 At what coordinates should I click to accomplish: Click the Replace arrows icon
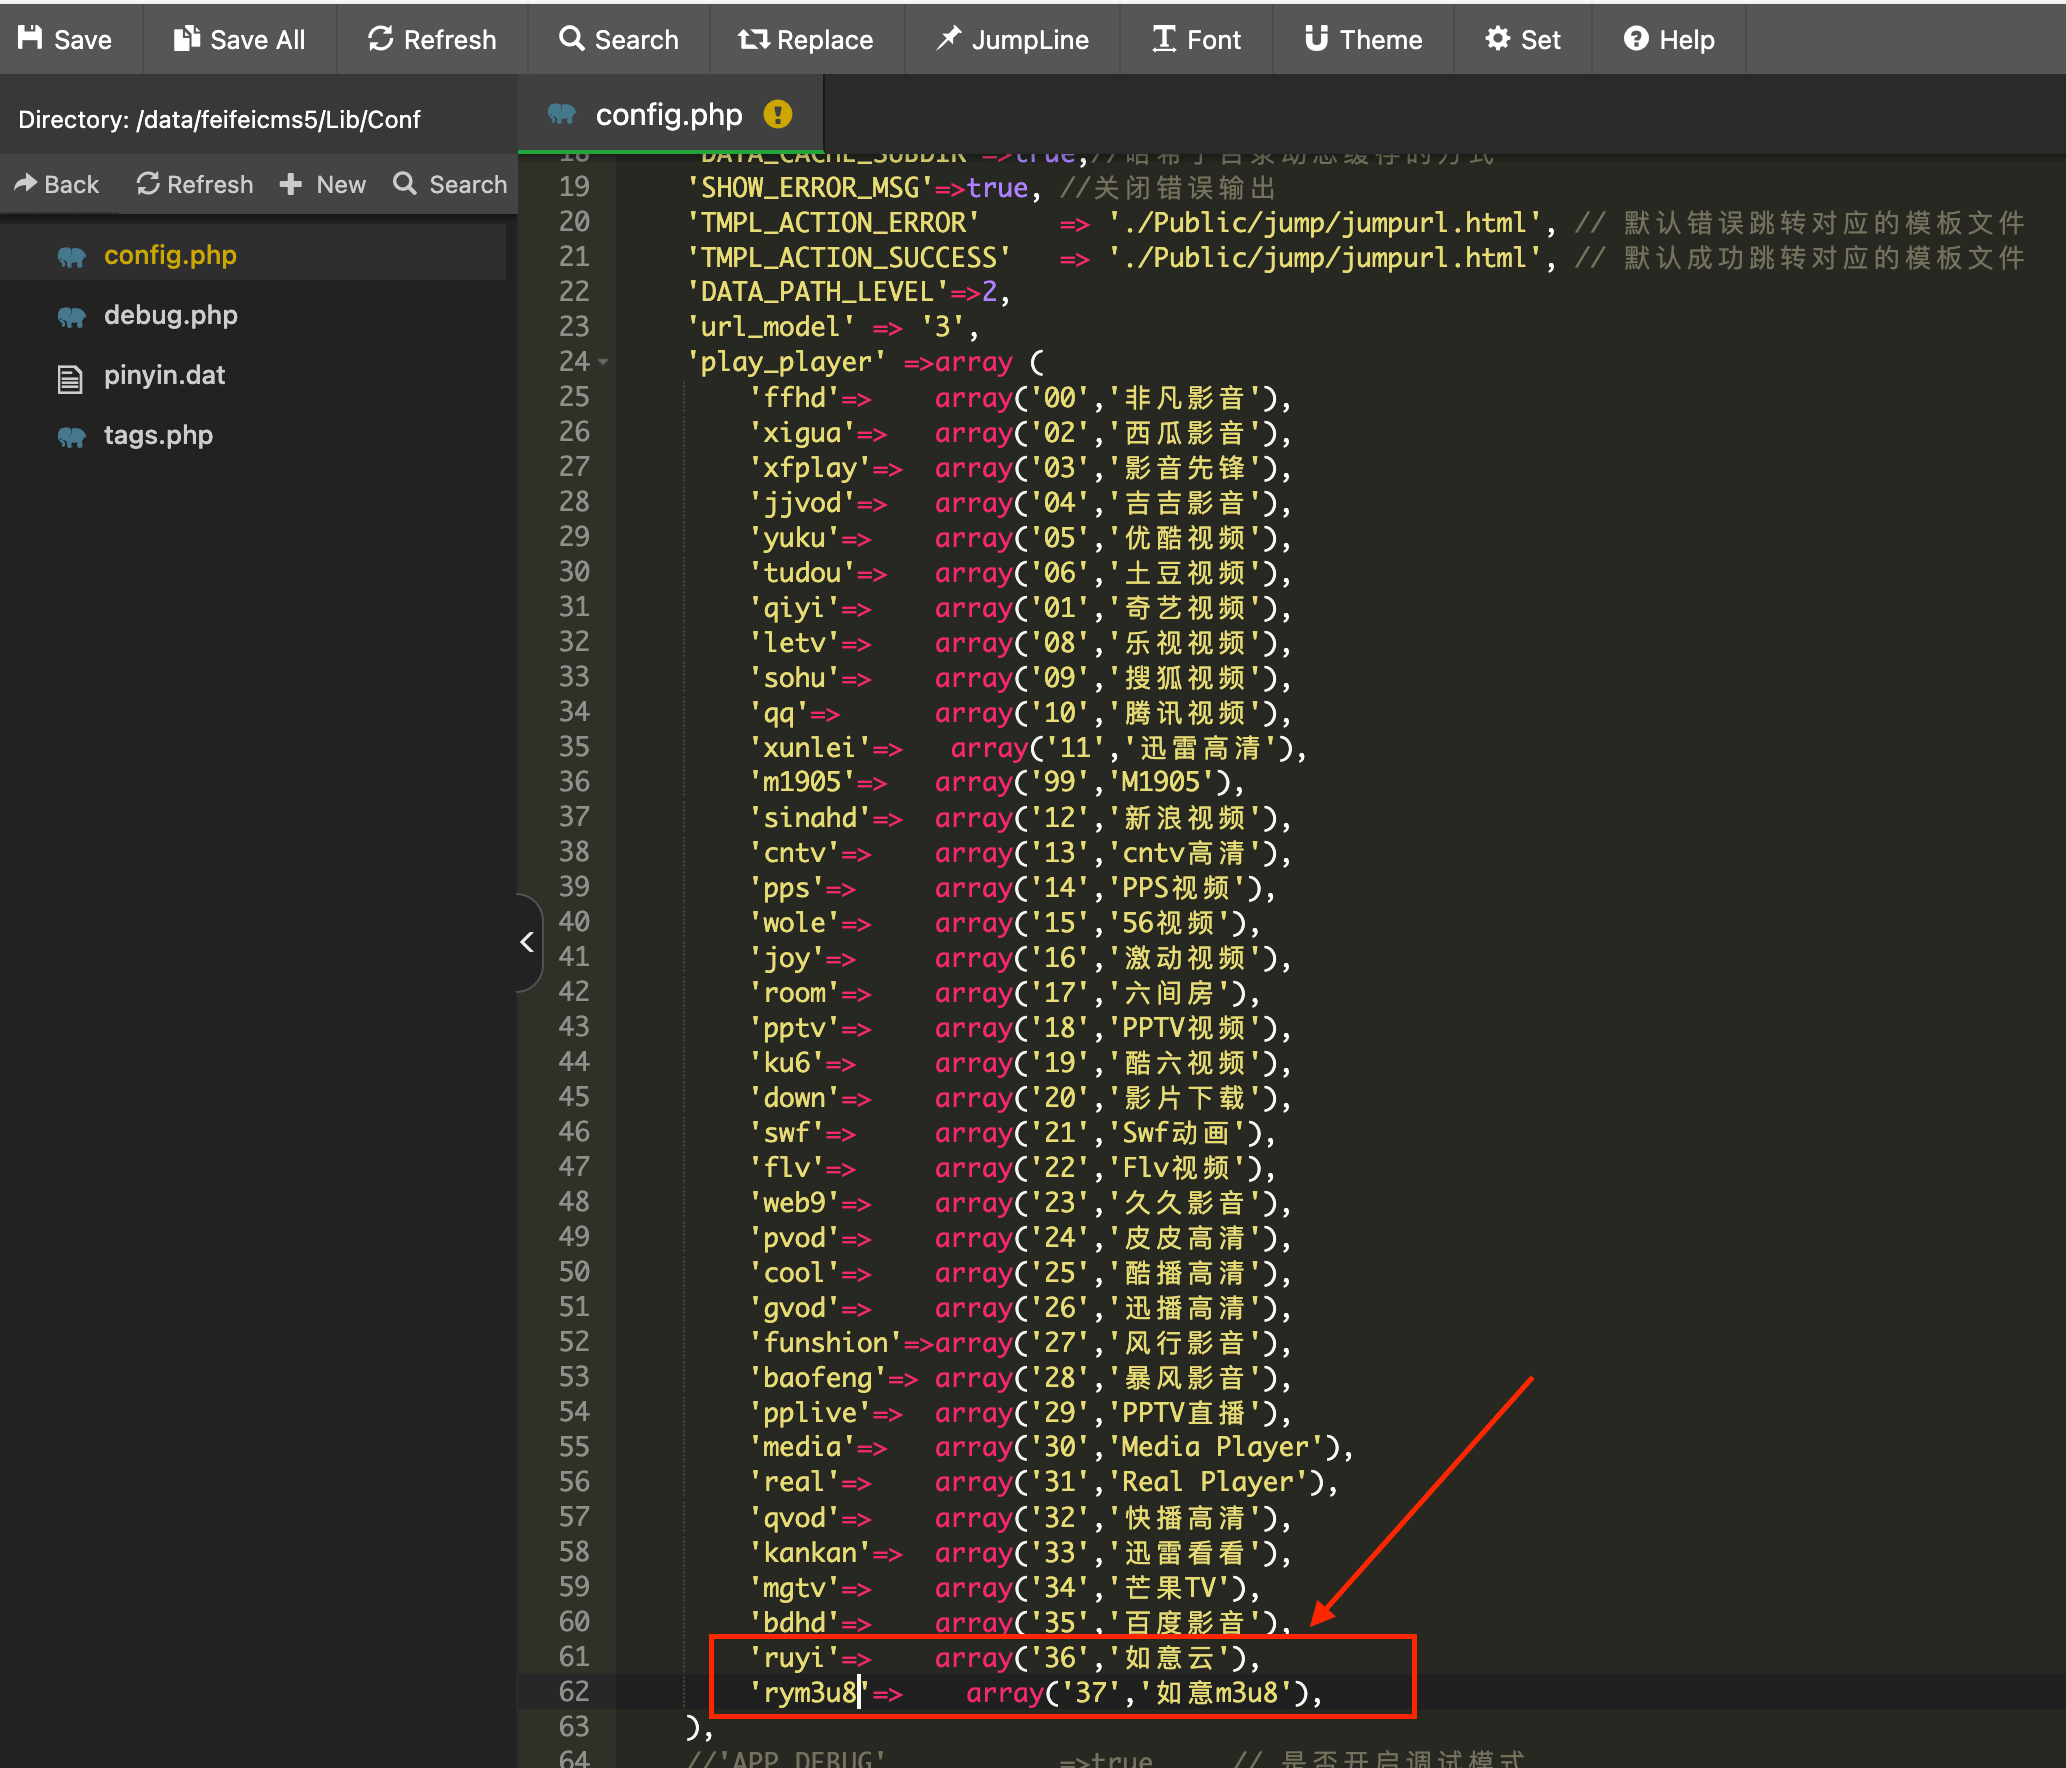[x=753, y=39]
